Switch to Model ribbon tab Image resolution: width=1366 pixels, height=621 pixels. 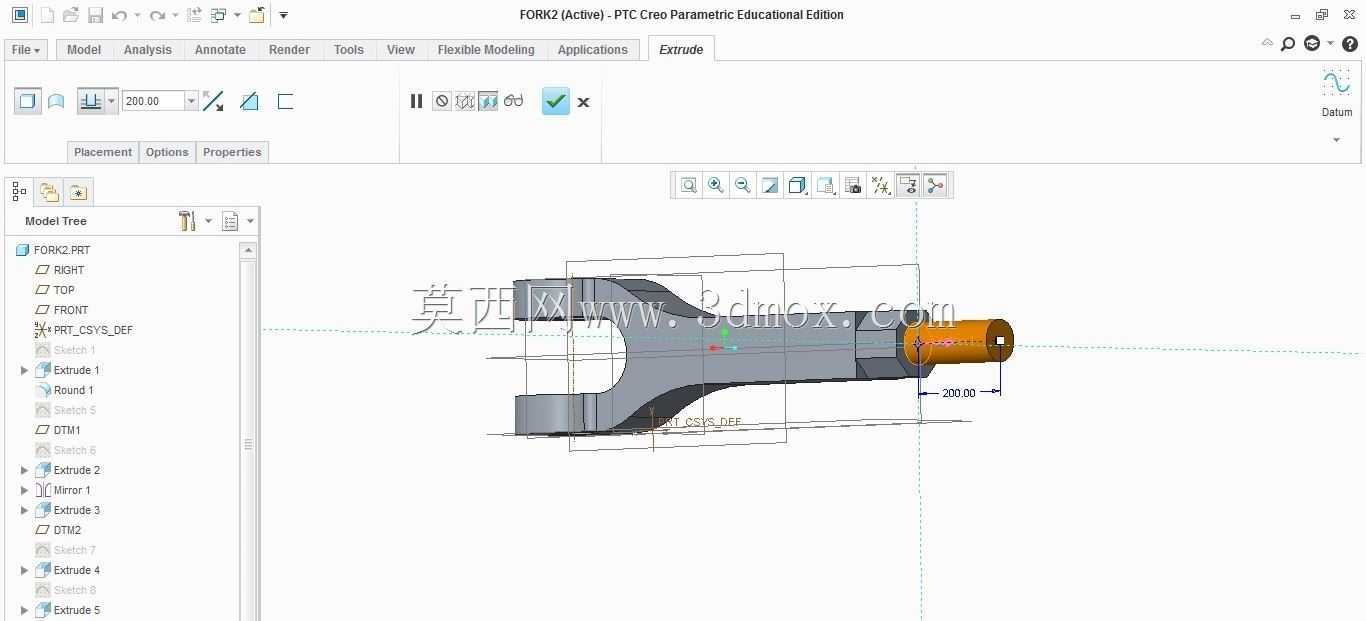(84, 50)
